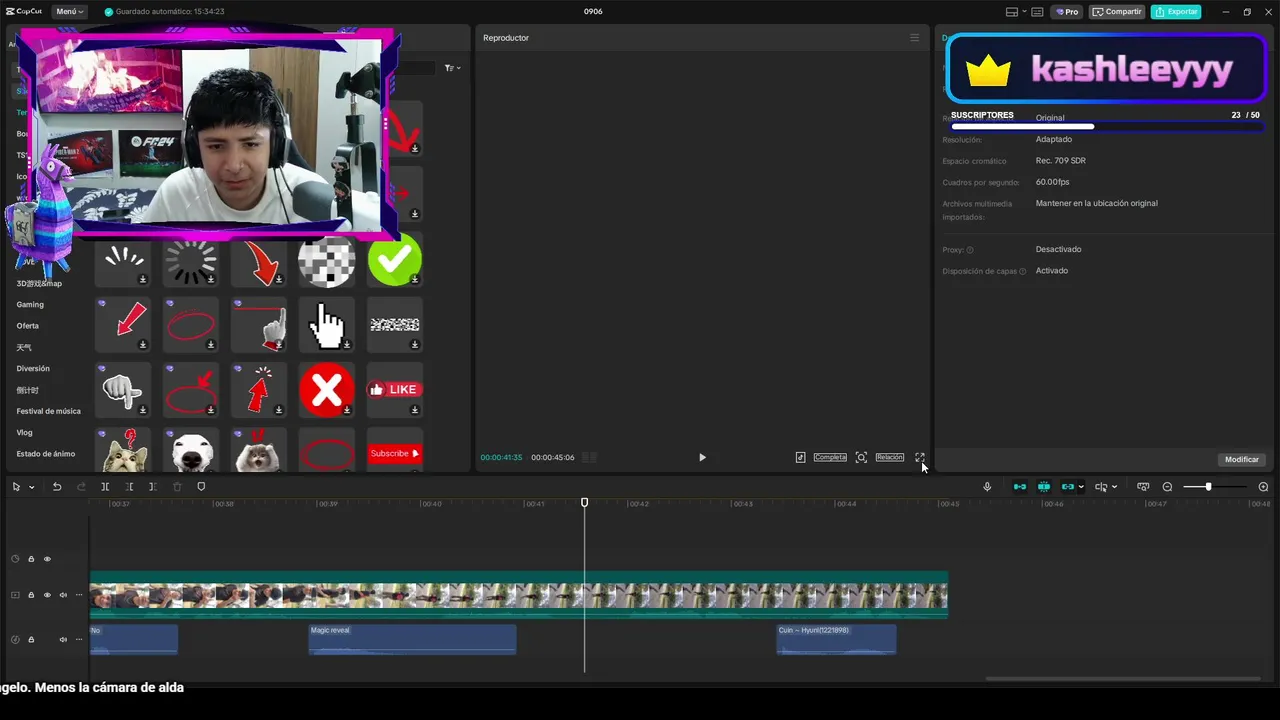Image resolution: width=1280 pixels, height=720 pixels.
Task: Click the microphone record voiceover icon
Action: (987, 487)
